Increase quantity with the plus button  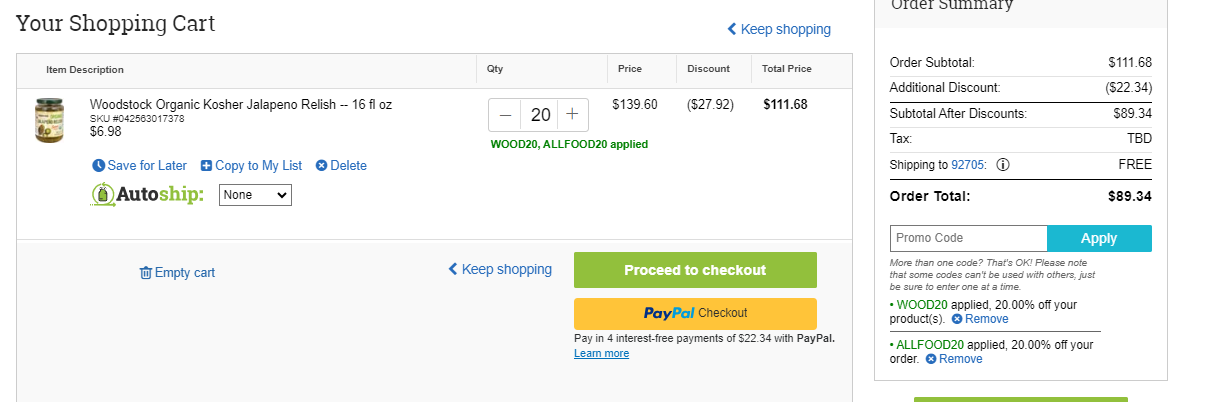pyautogui.click(x=572, y=115)
